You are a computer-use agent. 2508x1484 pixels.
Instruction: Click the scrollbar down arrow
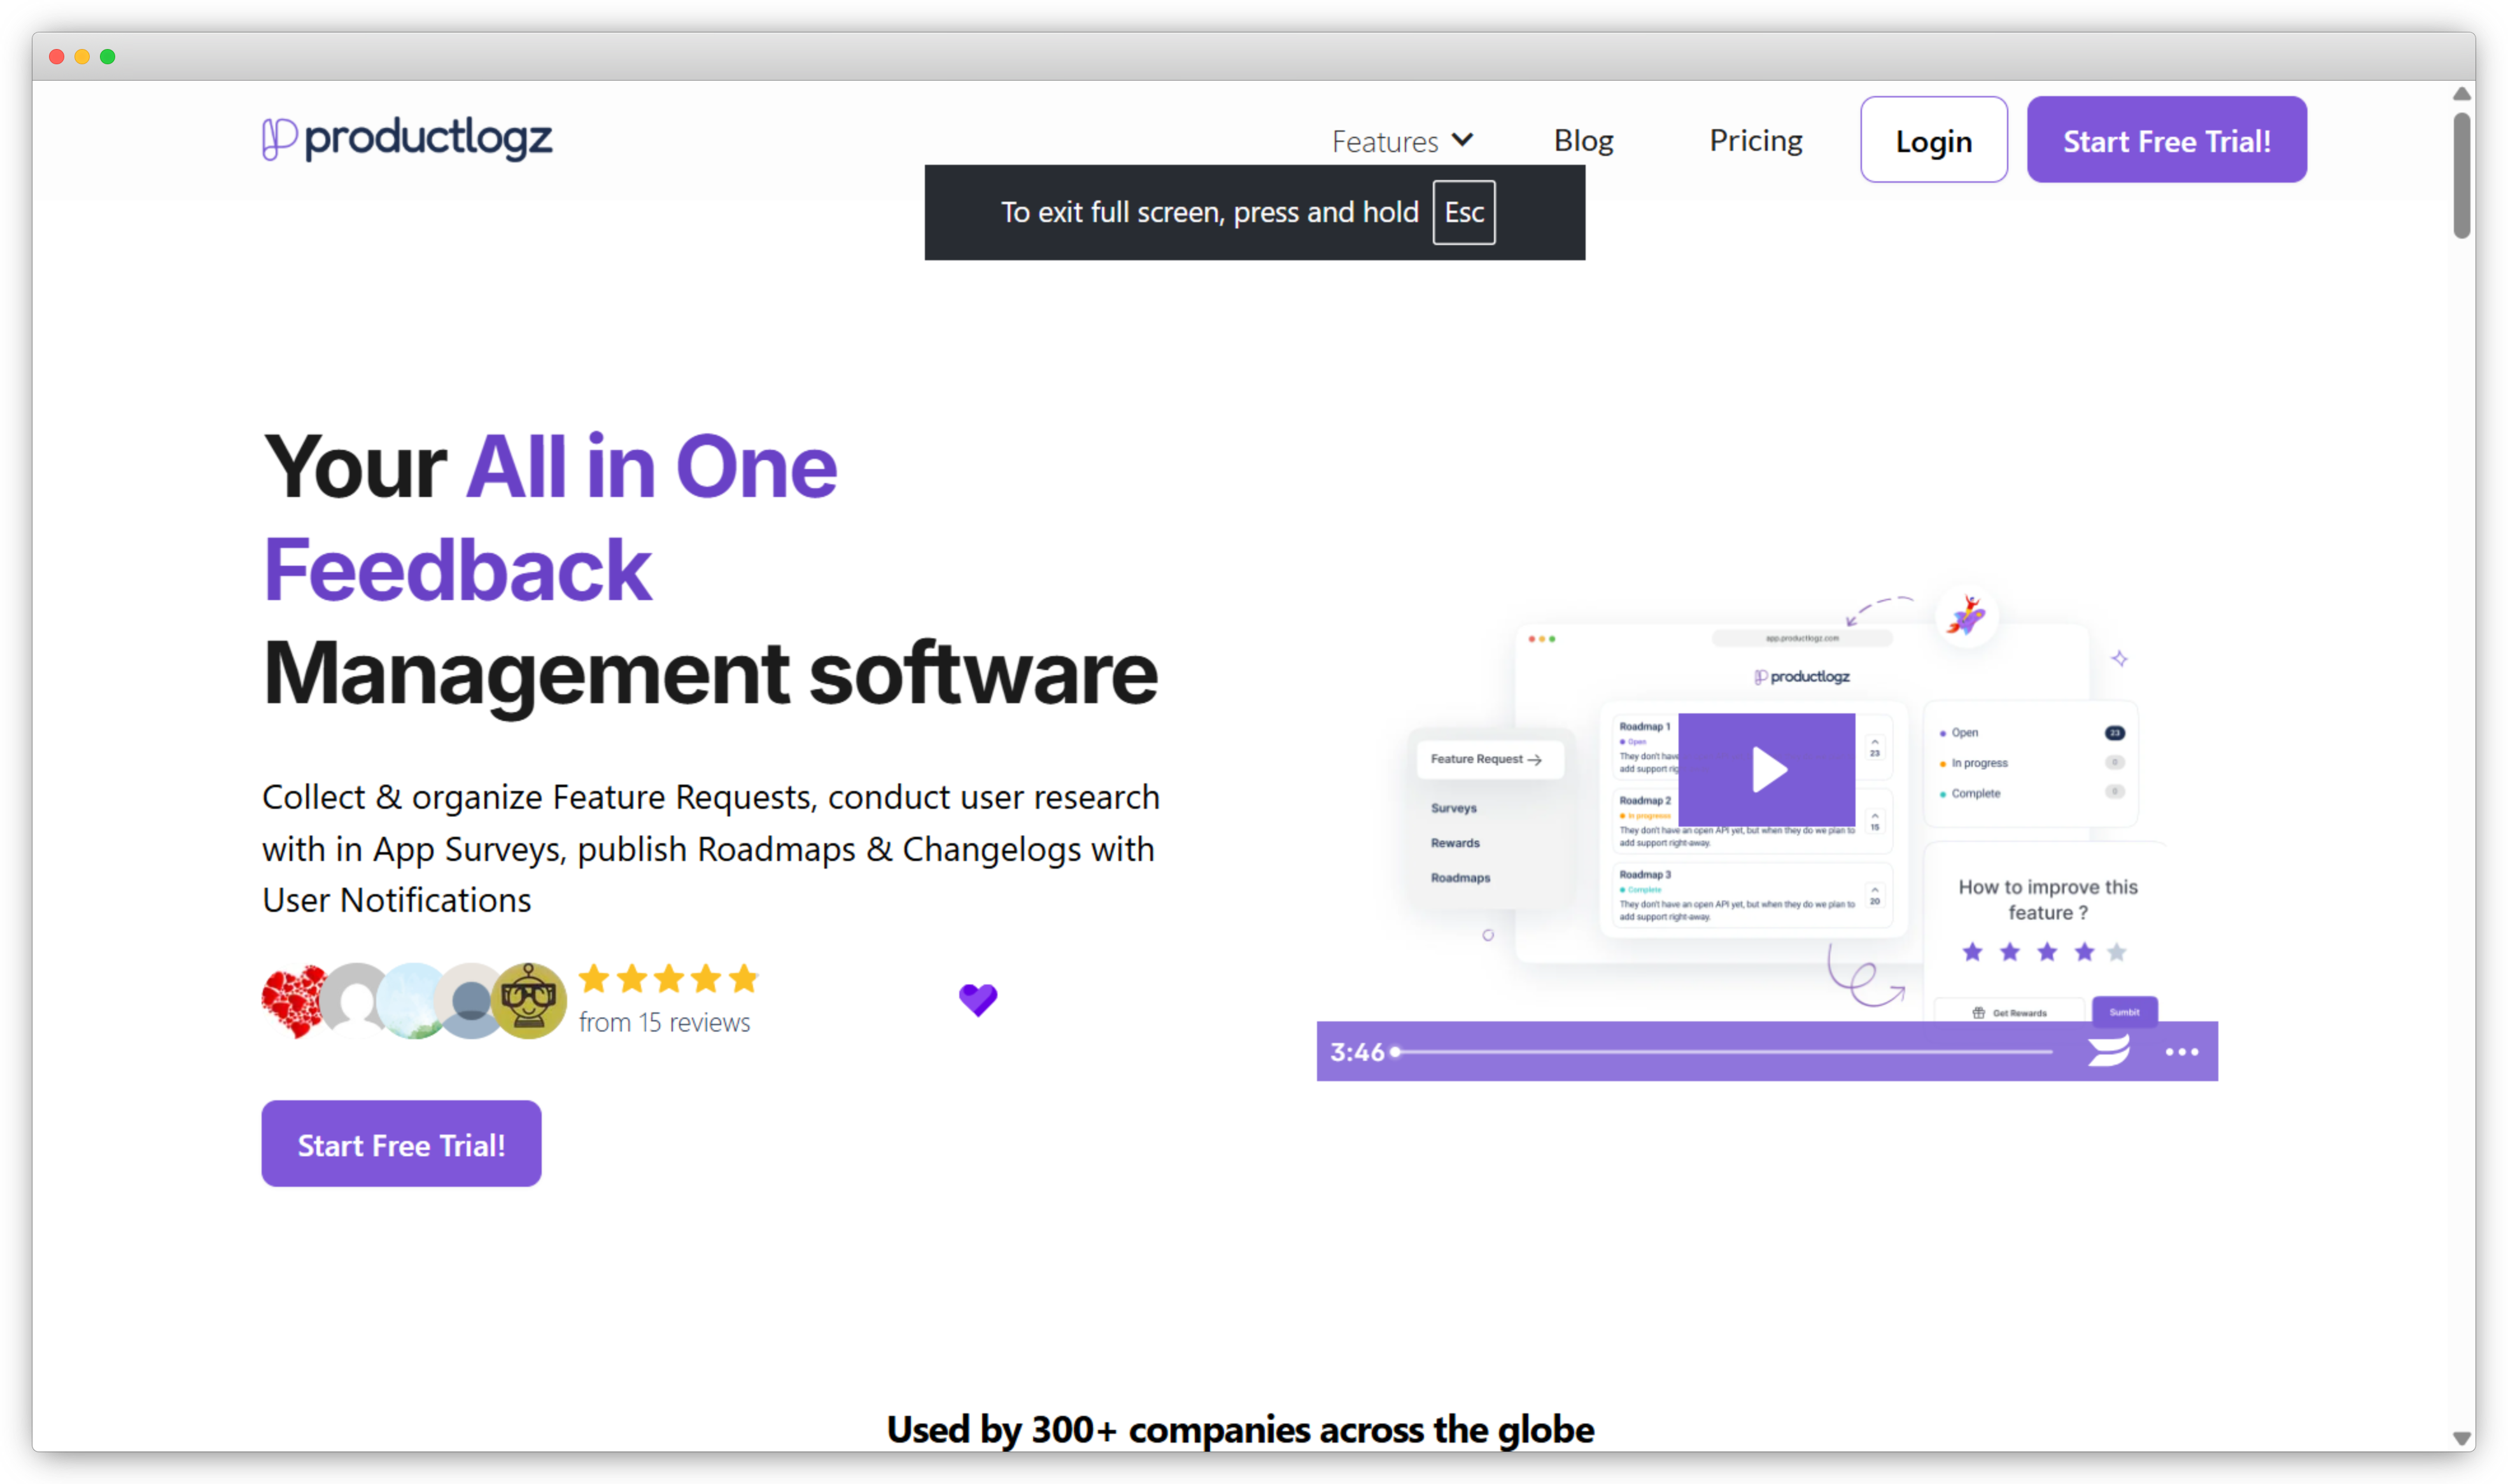coord(2461,1438)
